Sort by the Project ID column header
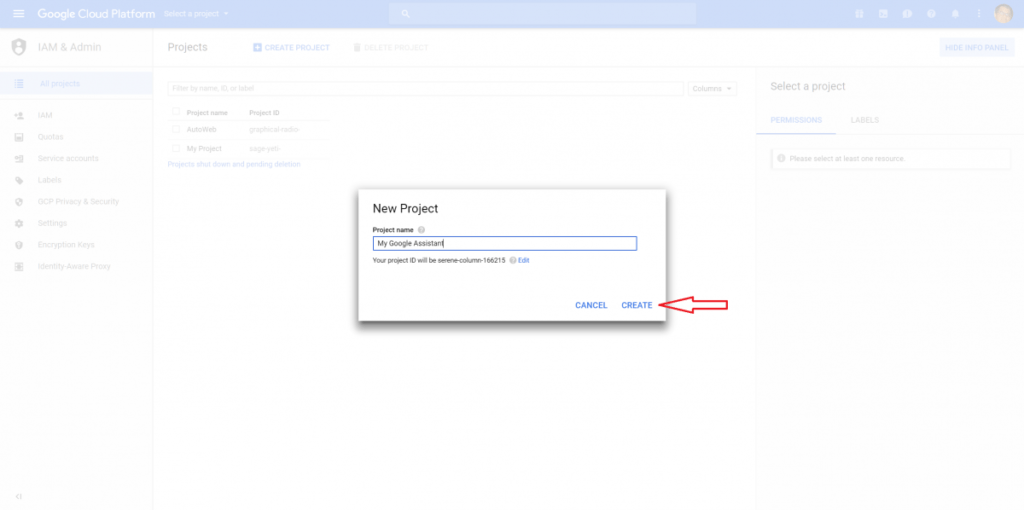 pos(264,112)
